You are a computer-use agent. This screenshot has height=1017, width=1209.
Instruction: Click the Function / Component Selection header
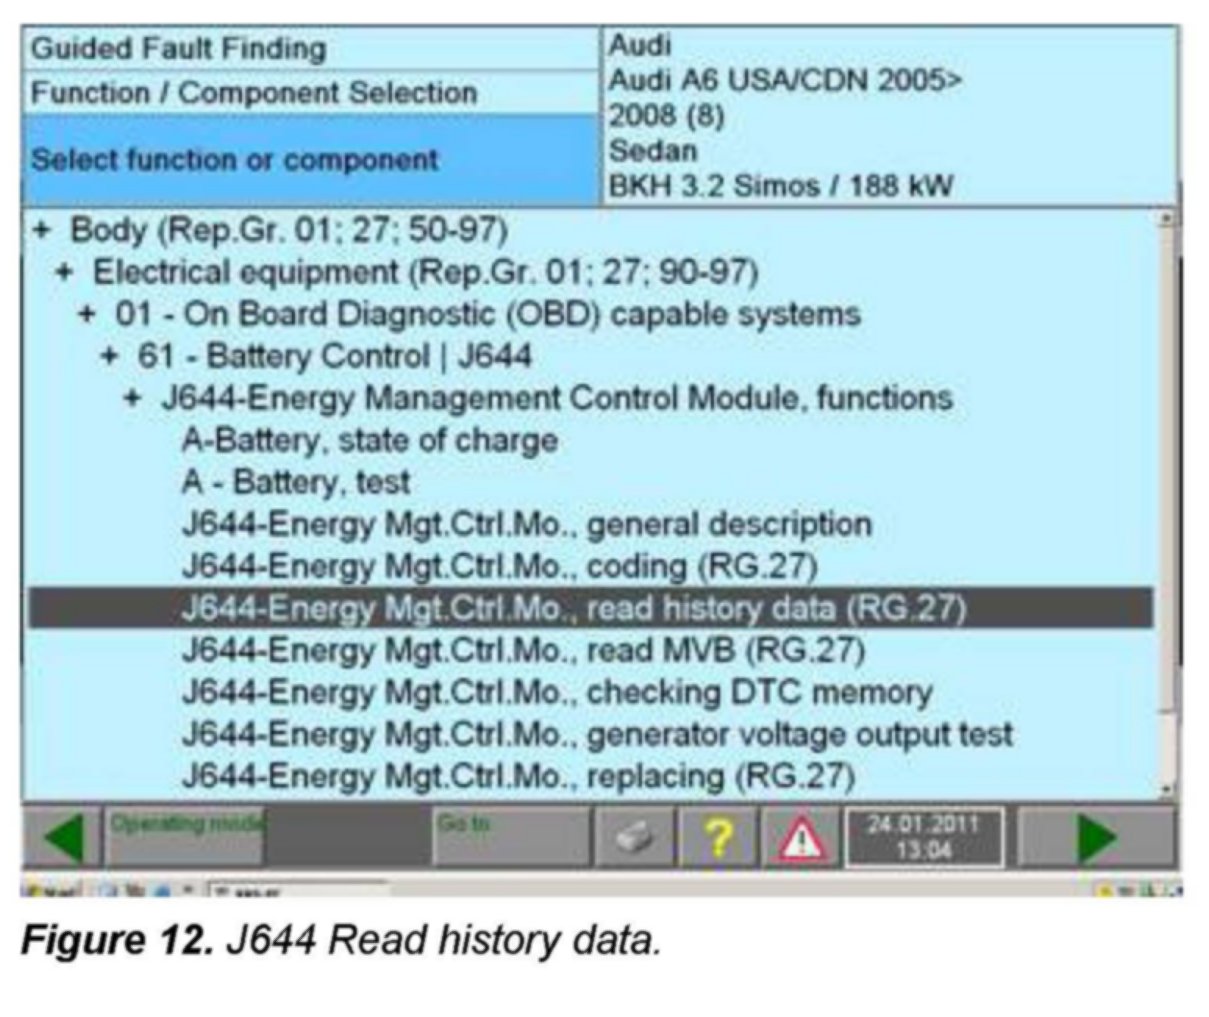(254, 93)
